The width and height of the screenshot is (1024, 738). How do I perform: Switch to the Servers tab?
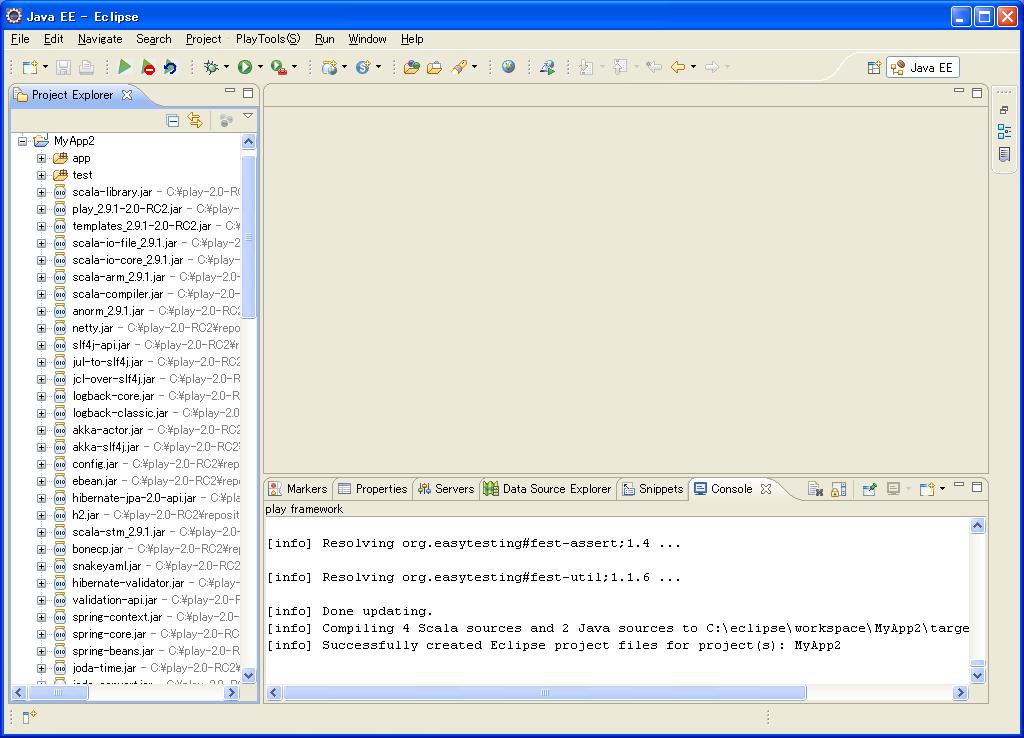click(x=447, y=489)
